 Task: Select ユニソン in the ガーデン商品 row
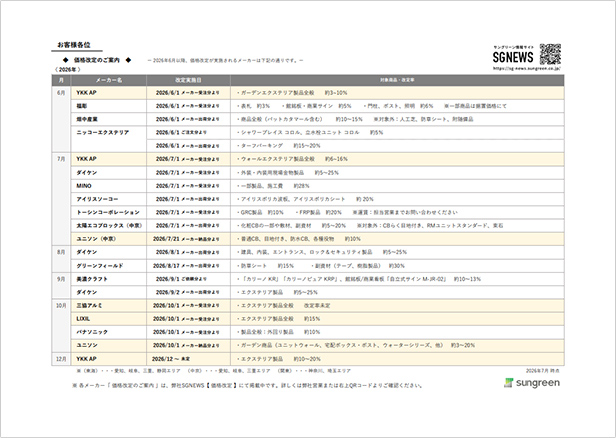(109, 345)
